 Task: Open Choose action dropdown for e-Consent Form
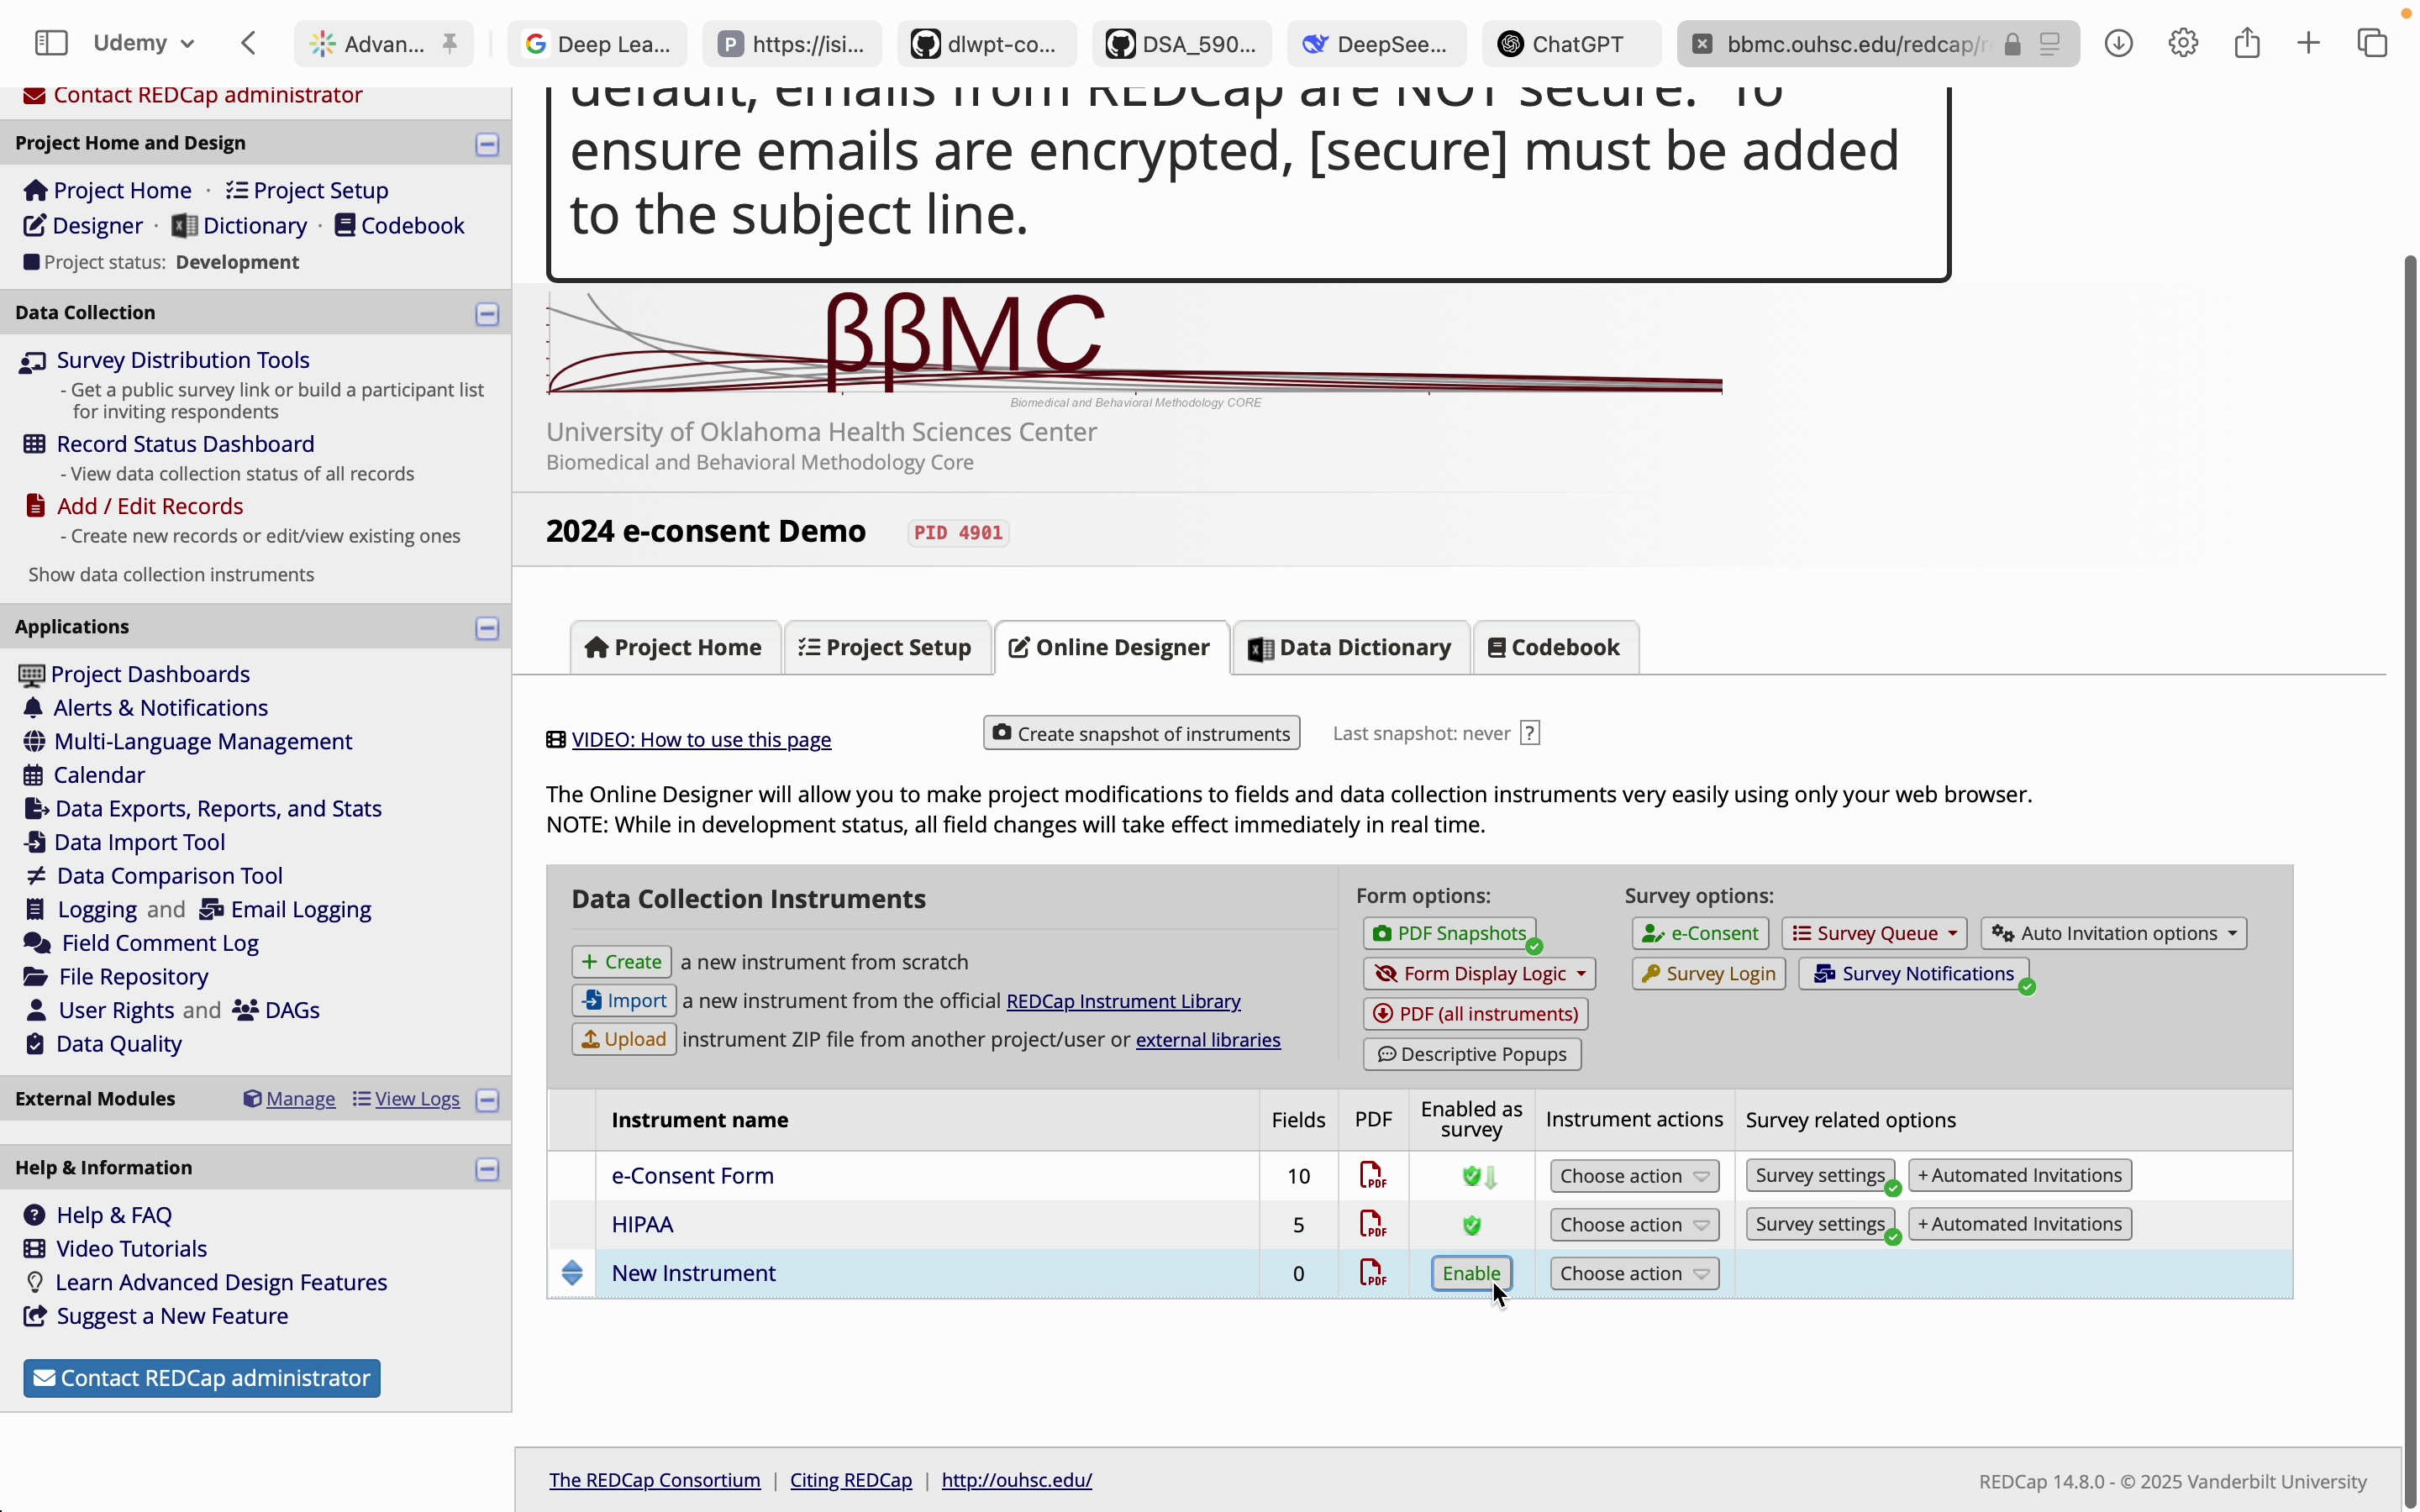pos(1634,1176)
